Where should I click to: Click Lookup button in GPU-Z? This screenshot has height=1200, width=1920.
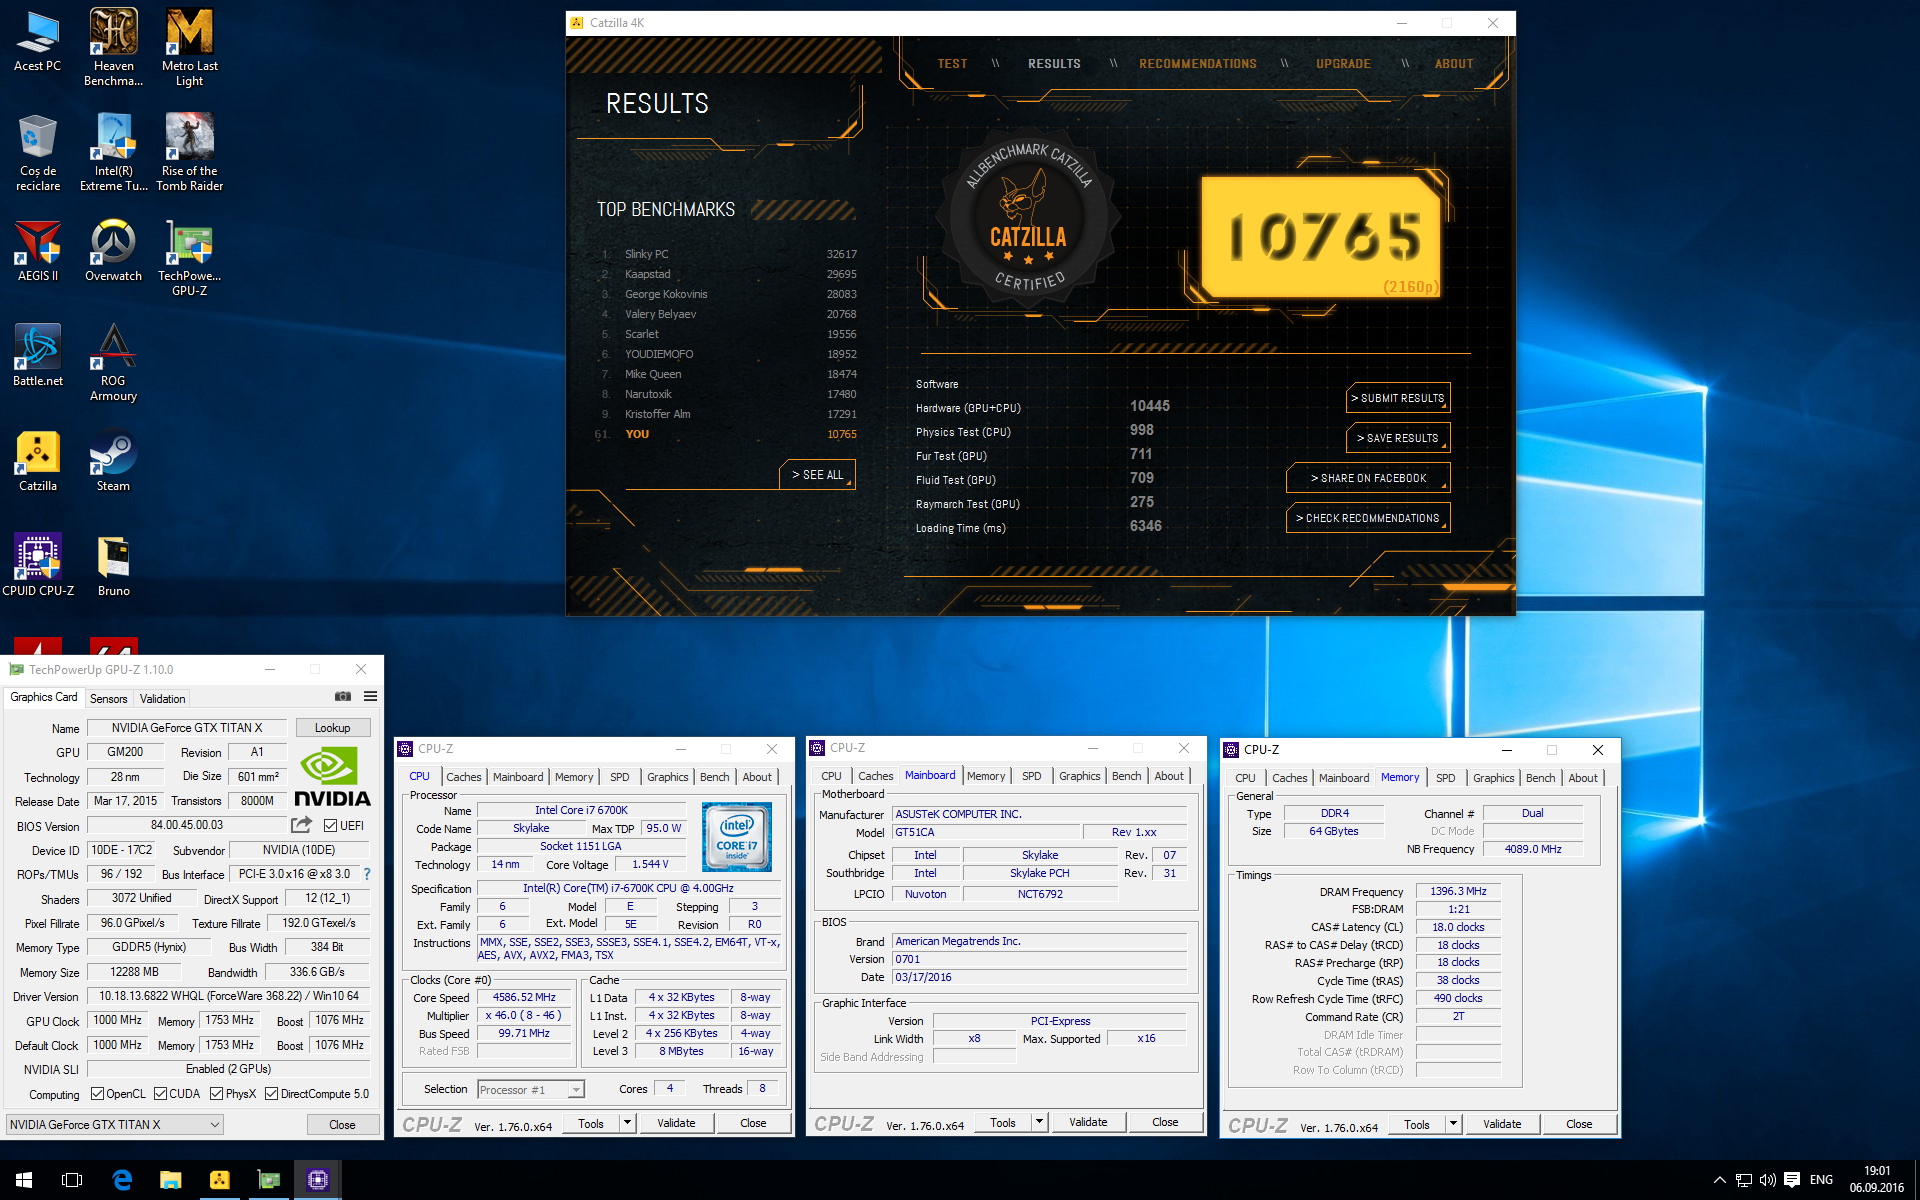[332, 728]
